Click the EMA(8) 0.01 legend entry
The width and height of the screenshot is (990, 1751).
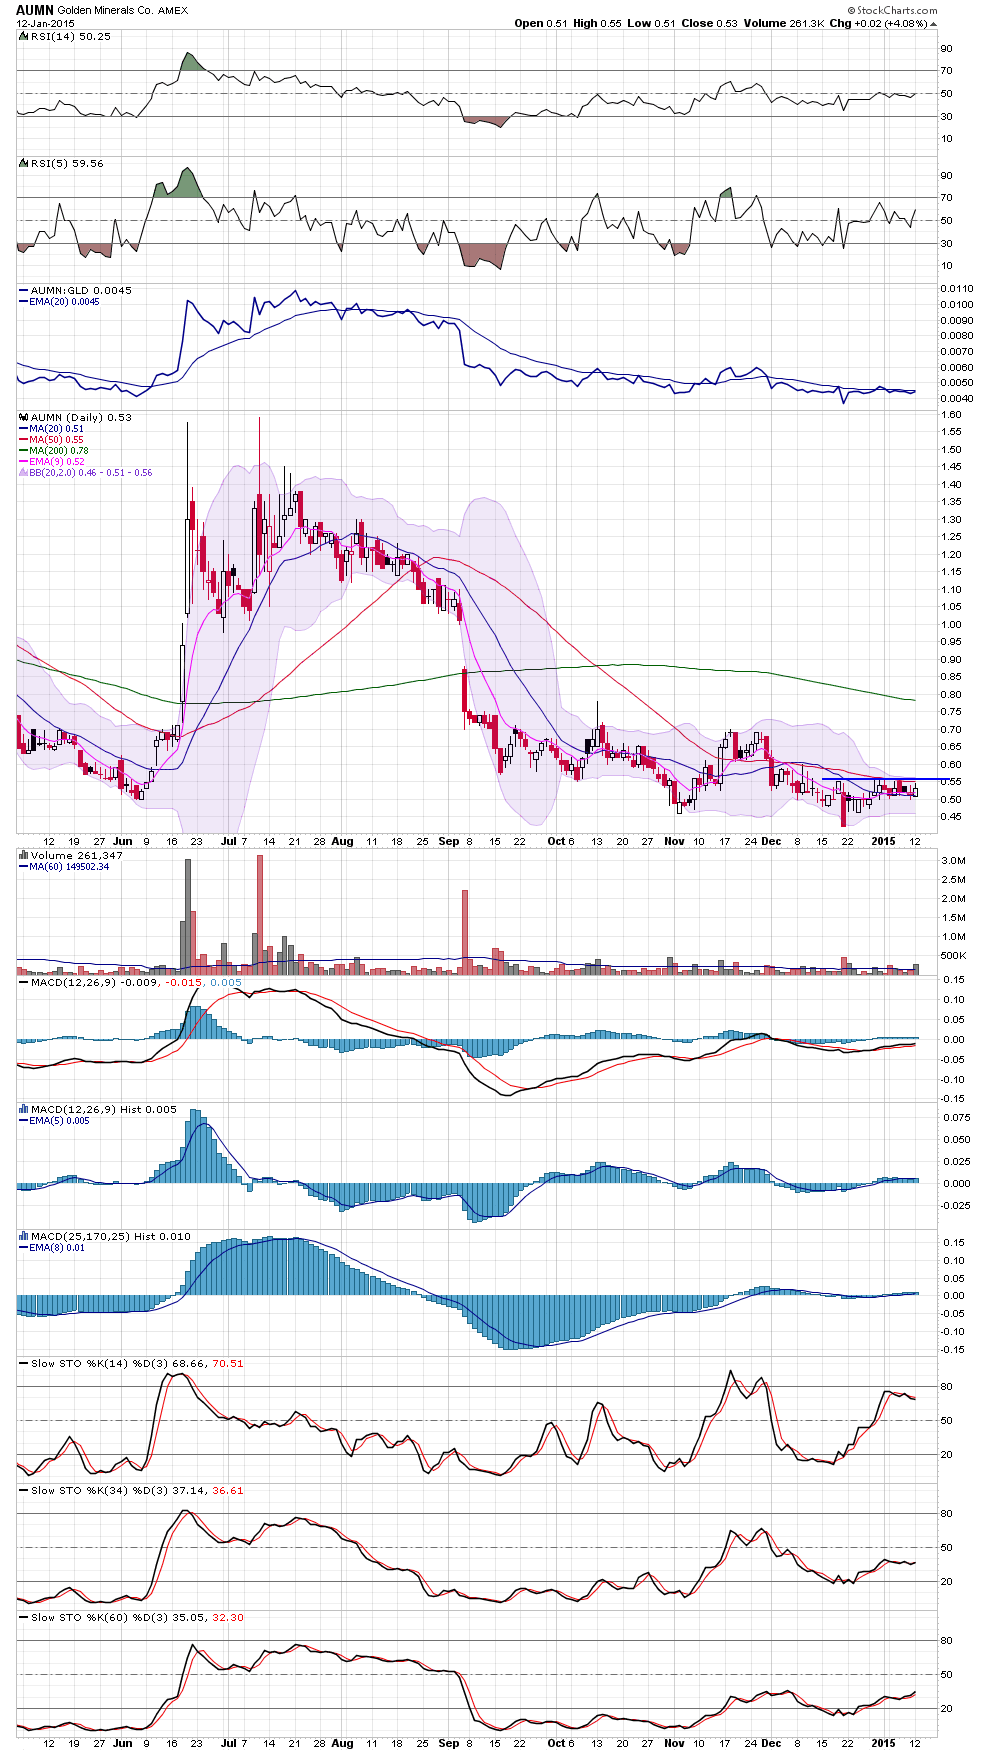51,1247
